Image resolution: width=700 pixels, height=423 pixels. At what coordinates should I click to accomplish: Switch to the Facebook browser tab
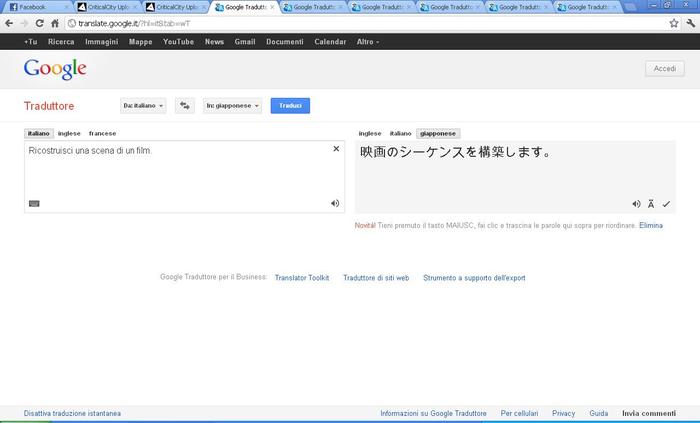pyautogui.click(x=38, y=7)
